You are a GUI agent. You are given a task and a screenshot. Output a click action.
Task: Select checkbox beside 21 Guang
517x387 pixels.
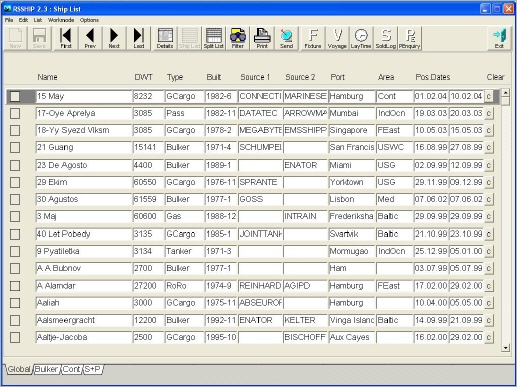coord(15,147)
